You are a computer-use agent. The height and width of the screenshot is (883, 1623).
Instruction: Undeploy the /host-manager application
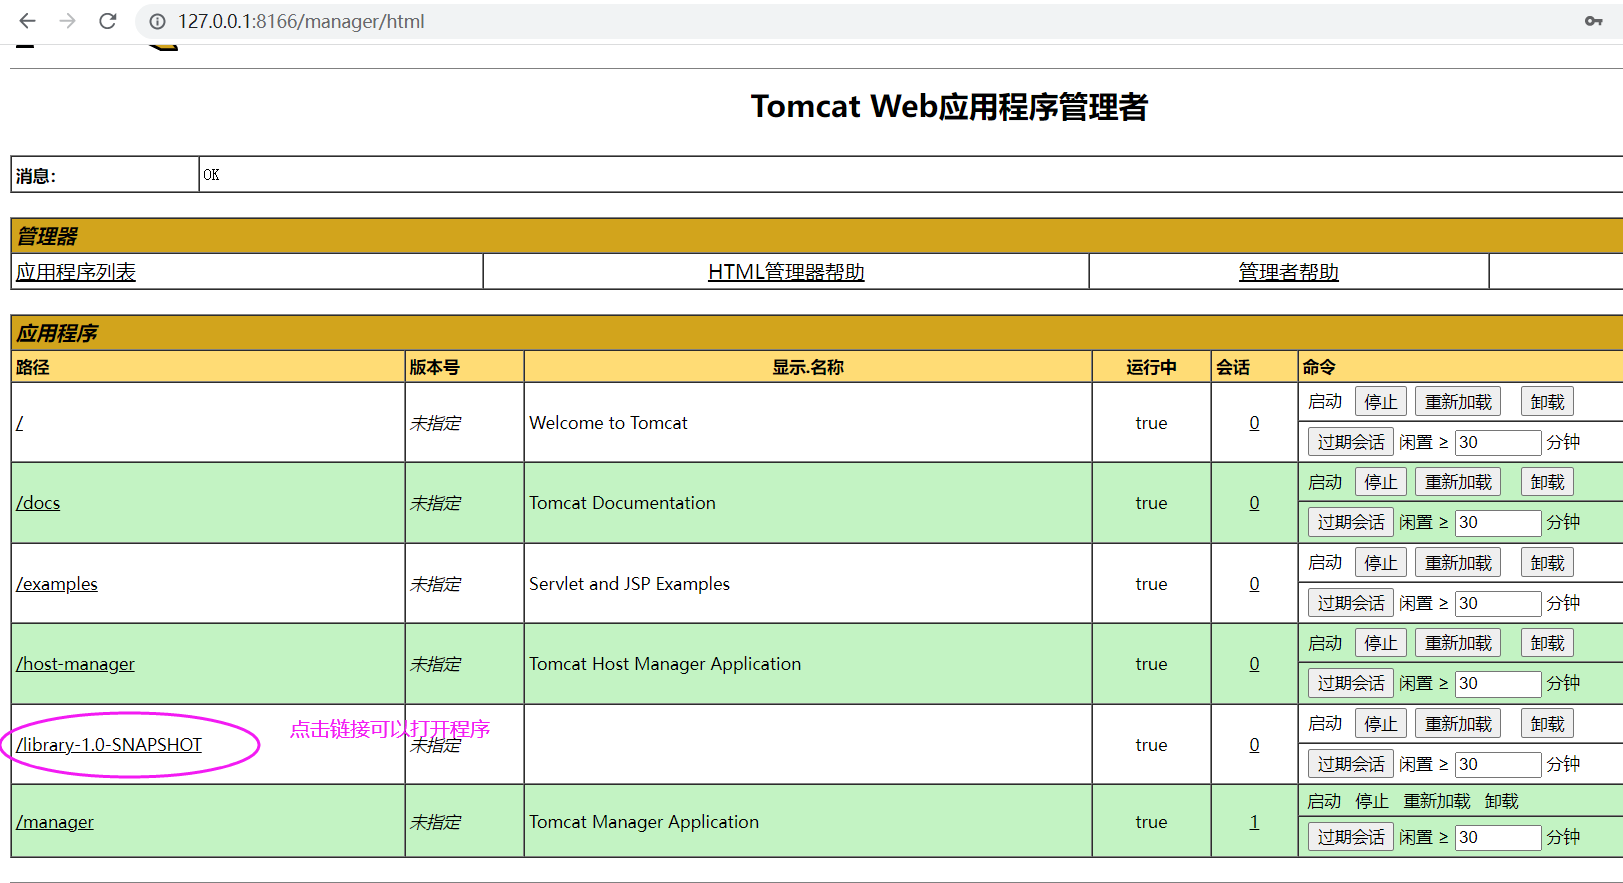[x=1547, y=643]
